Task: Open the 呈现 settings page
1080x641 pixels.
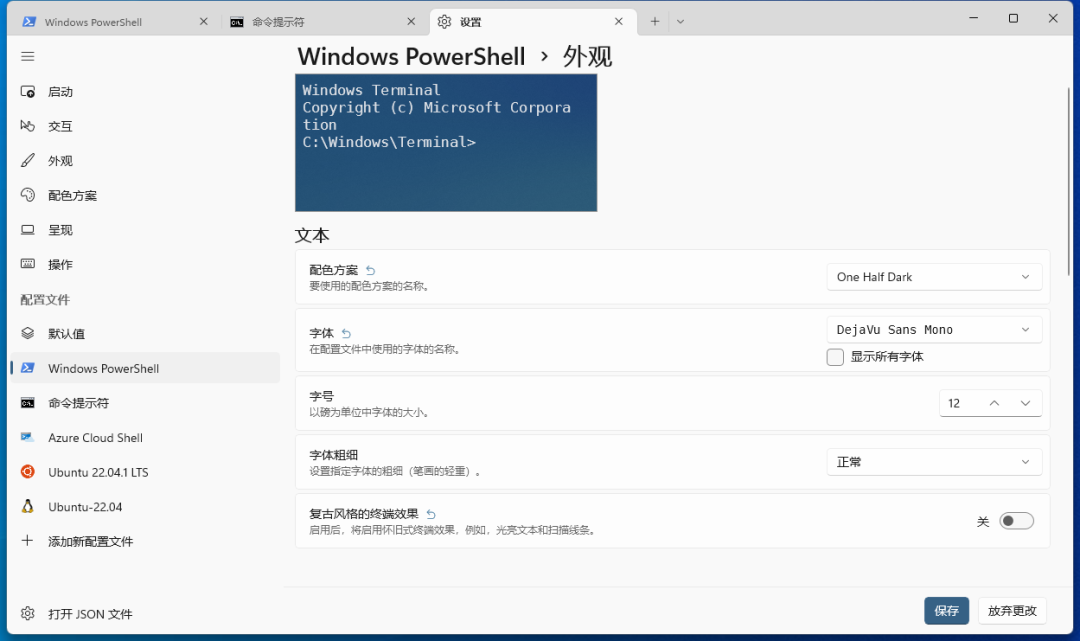Action: (x=145, y=230)
